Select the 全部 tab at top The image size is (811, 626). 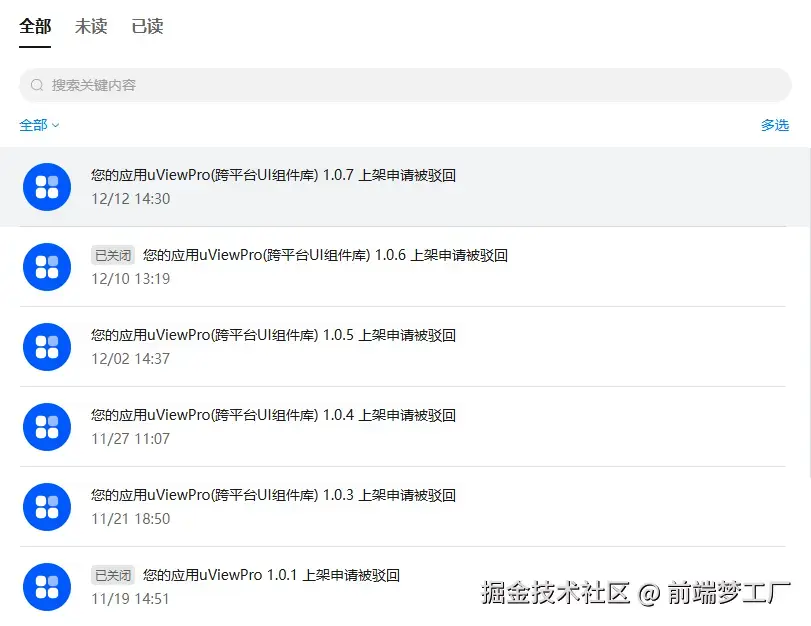point(35,26)
